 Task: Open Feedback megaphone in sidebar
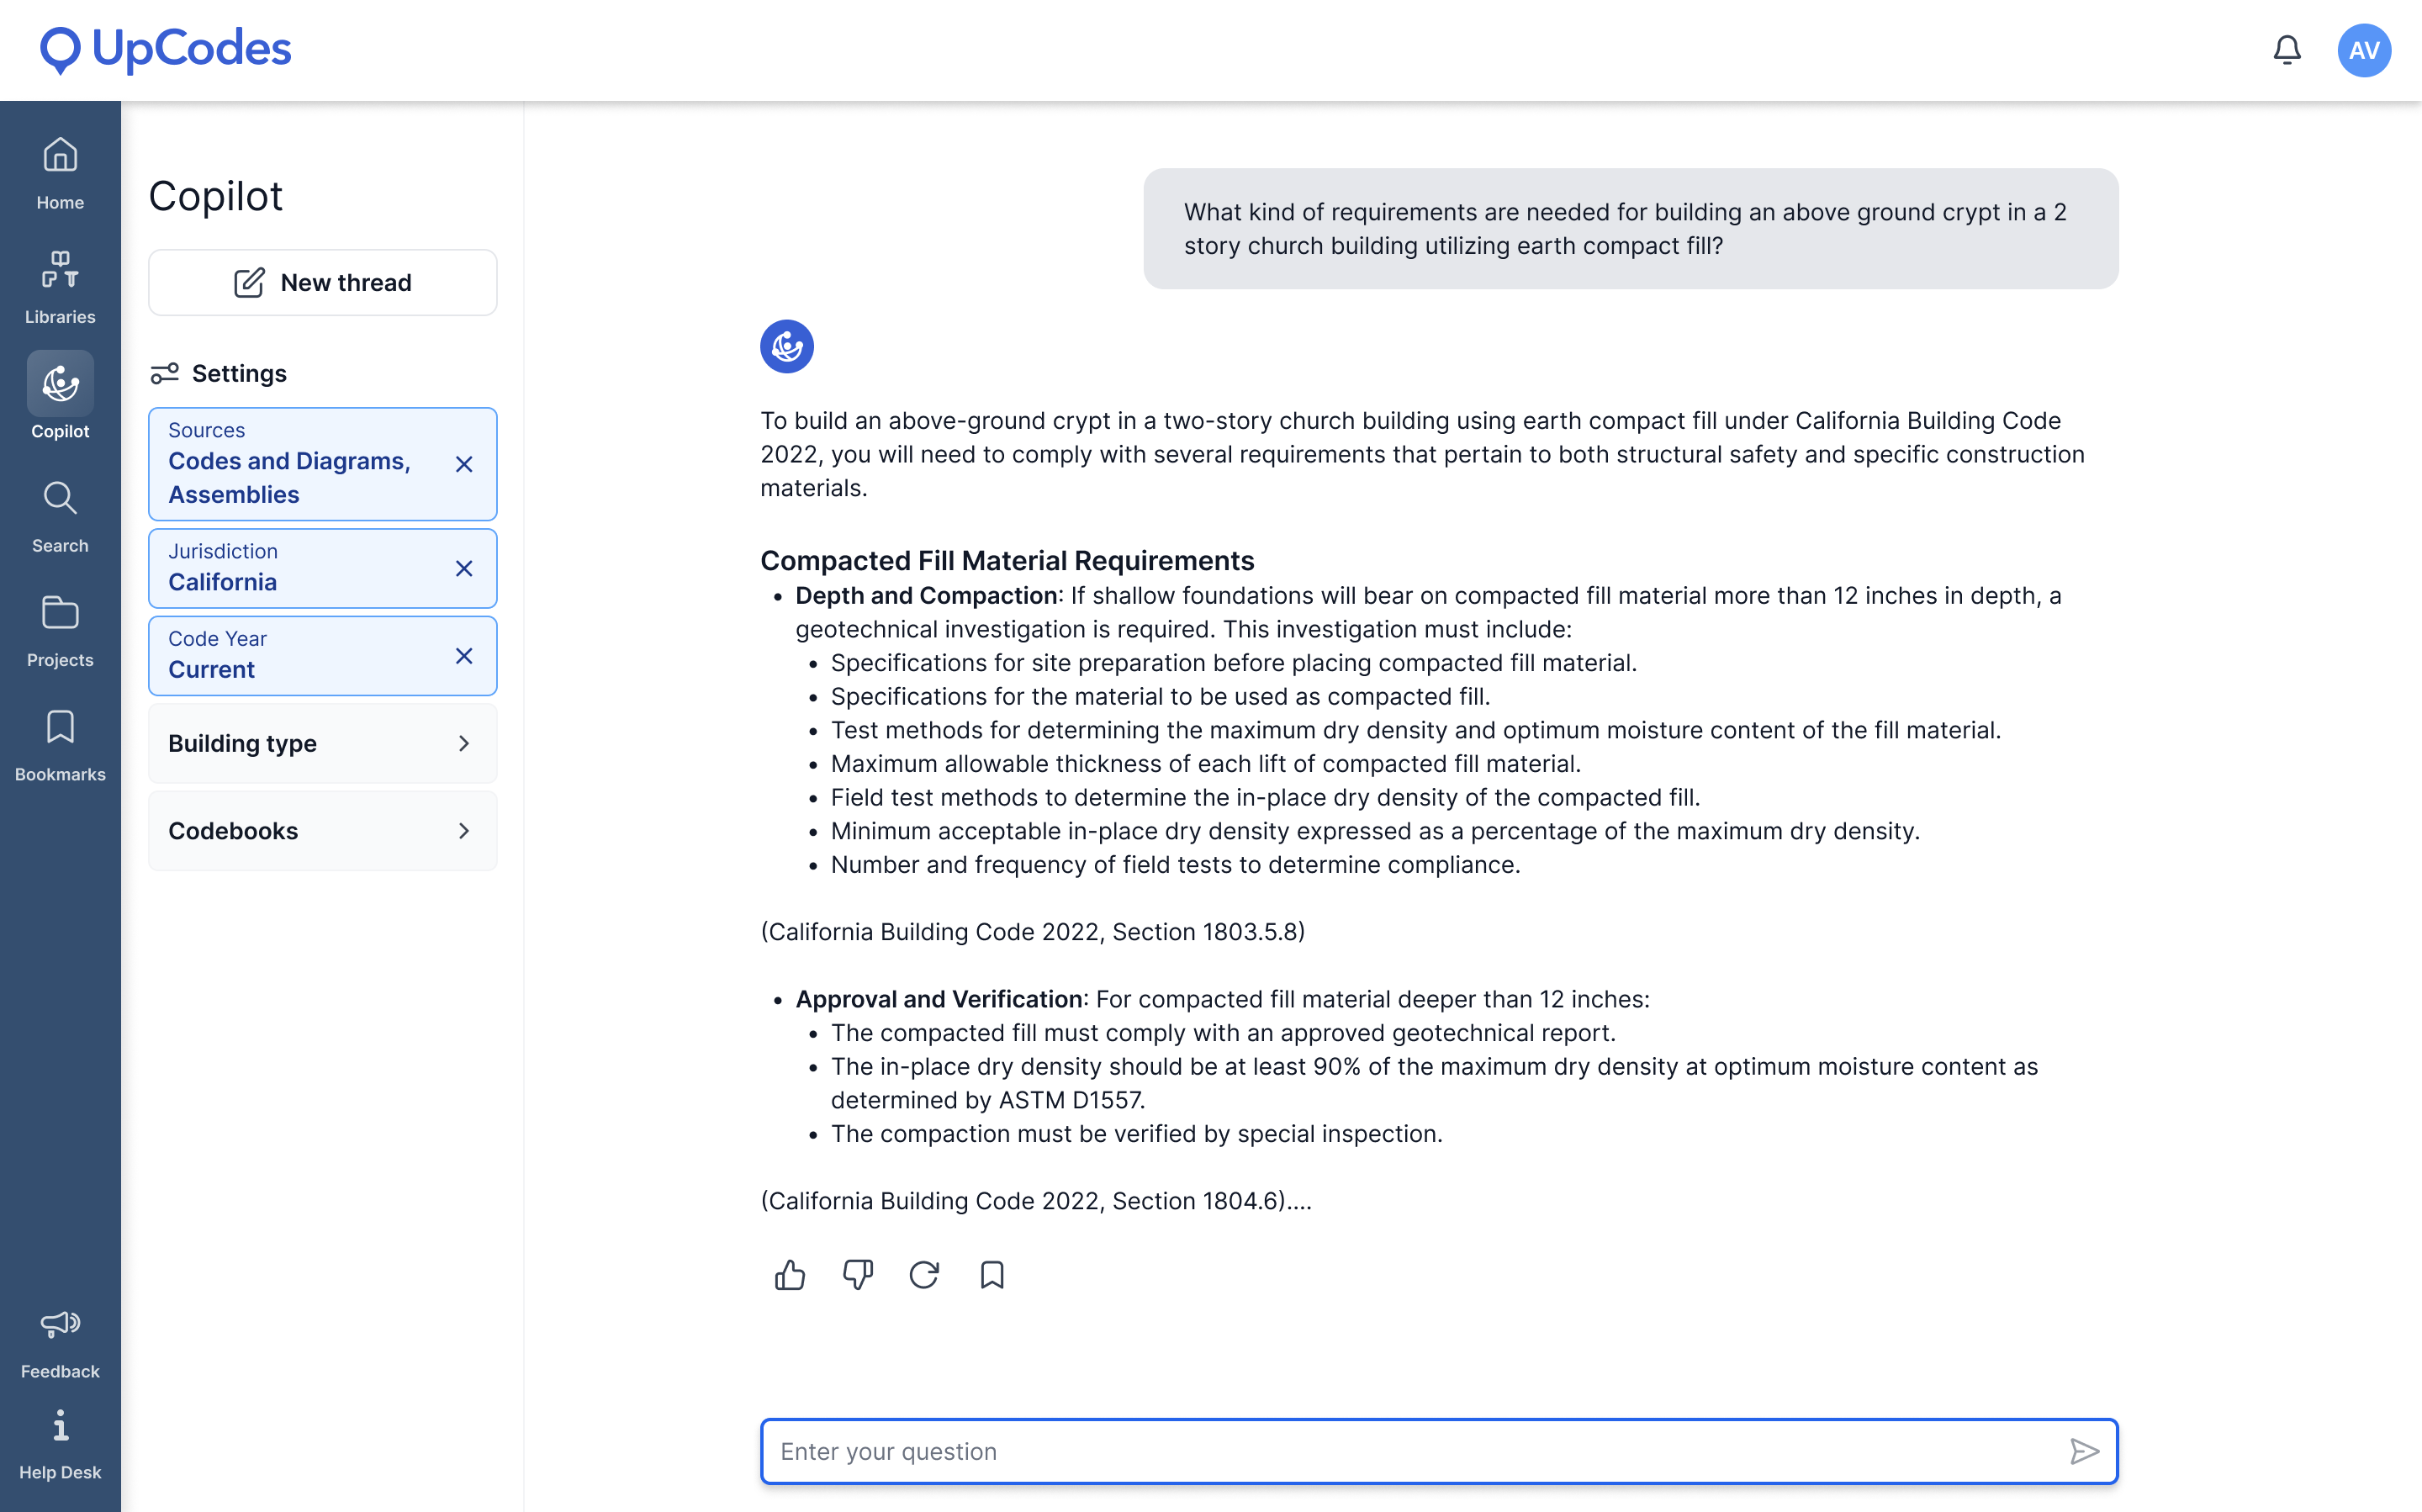click(x=60, y=1344)
